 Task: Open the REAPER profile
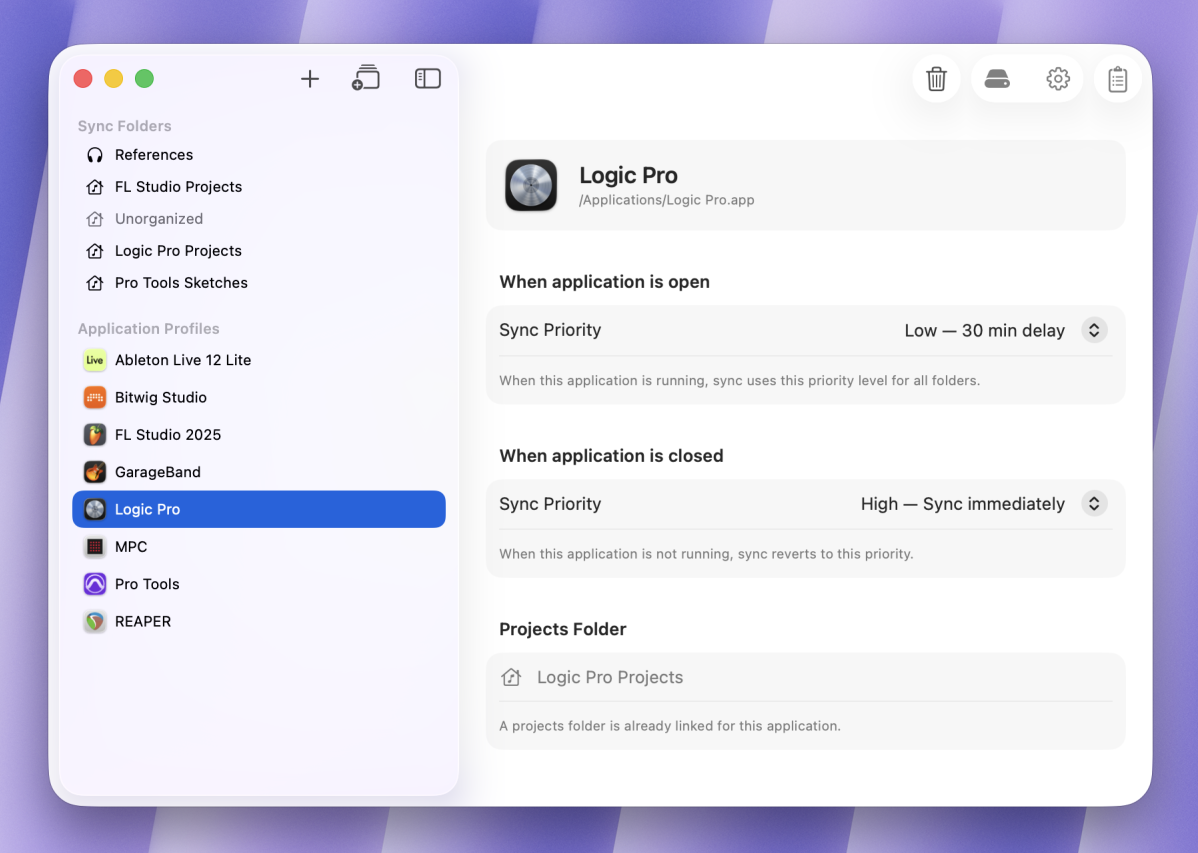click(x=258, y=621)
